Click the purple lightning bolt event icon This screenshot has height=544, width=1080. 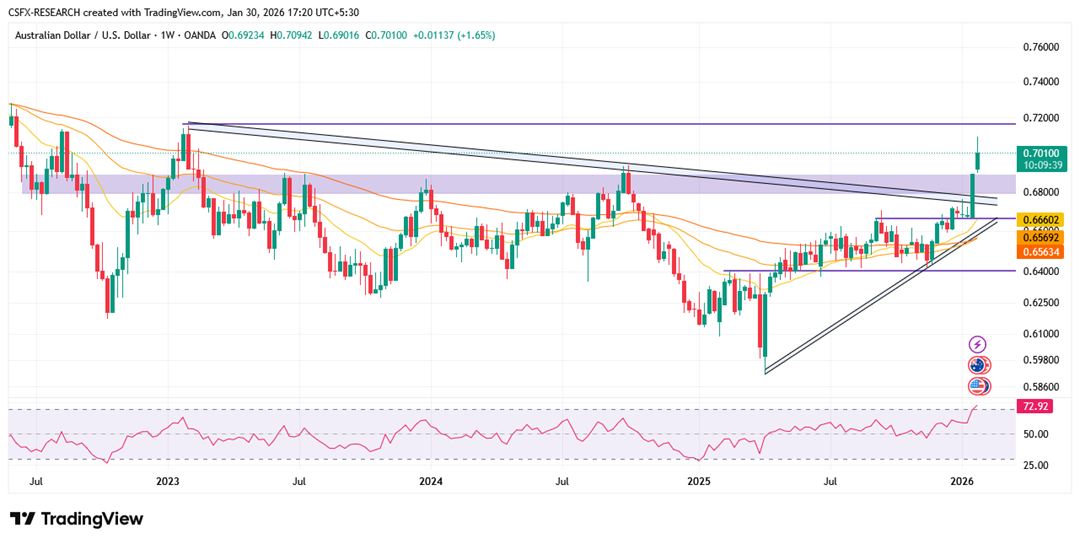point(977,345)
